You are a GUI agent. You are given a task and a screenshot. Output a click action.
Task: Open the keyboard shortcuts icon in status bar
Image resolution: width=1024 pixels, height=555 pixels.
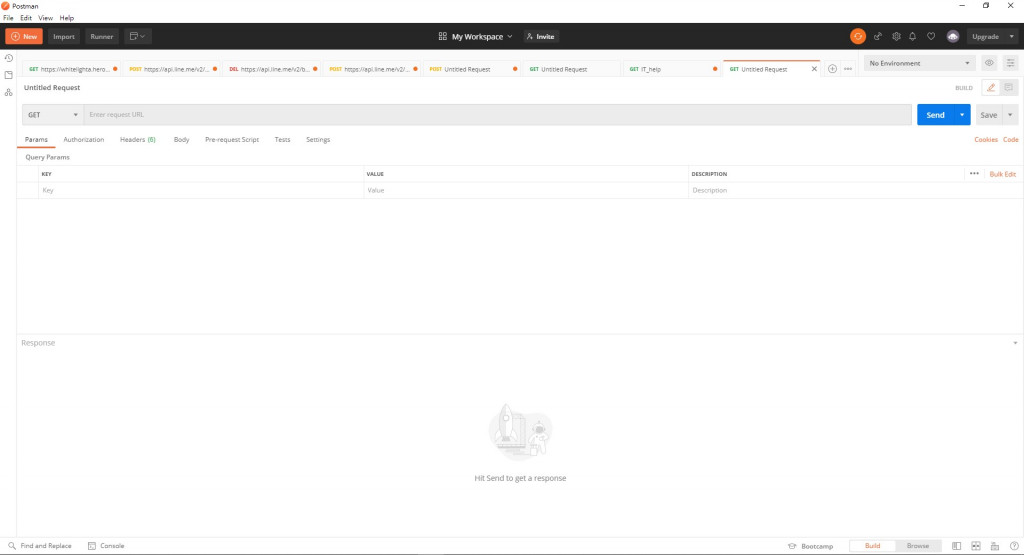(995, 546)
